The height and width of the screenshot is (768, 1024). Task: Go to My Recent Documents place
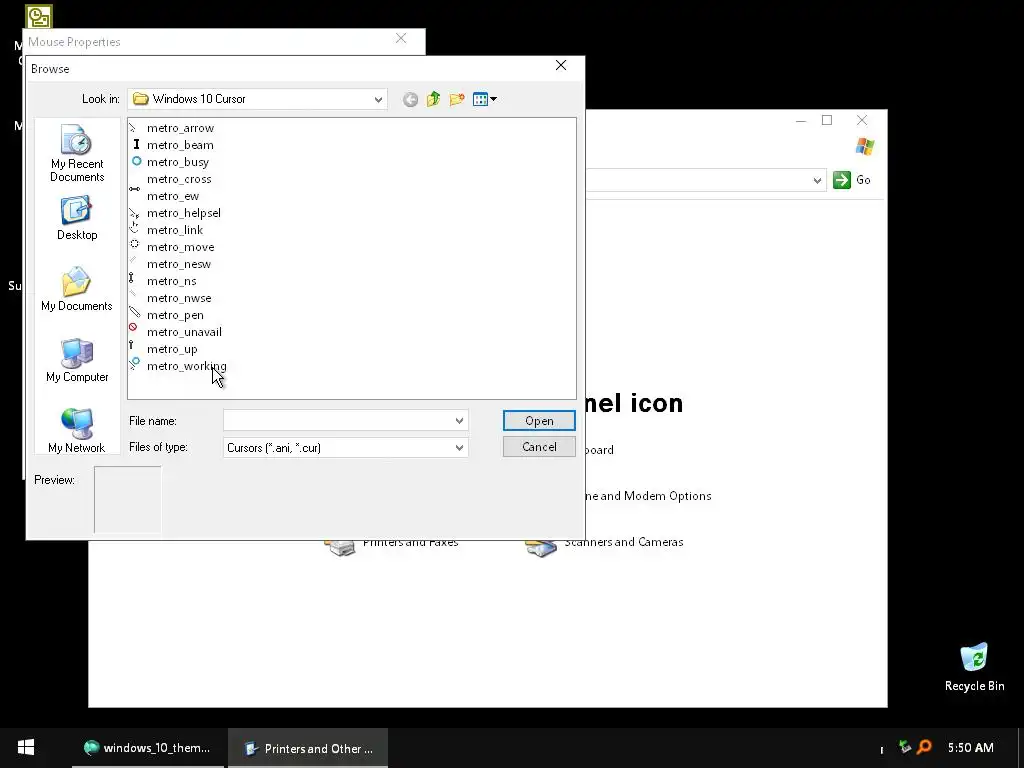(77, 153)
